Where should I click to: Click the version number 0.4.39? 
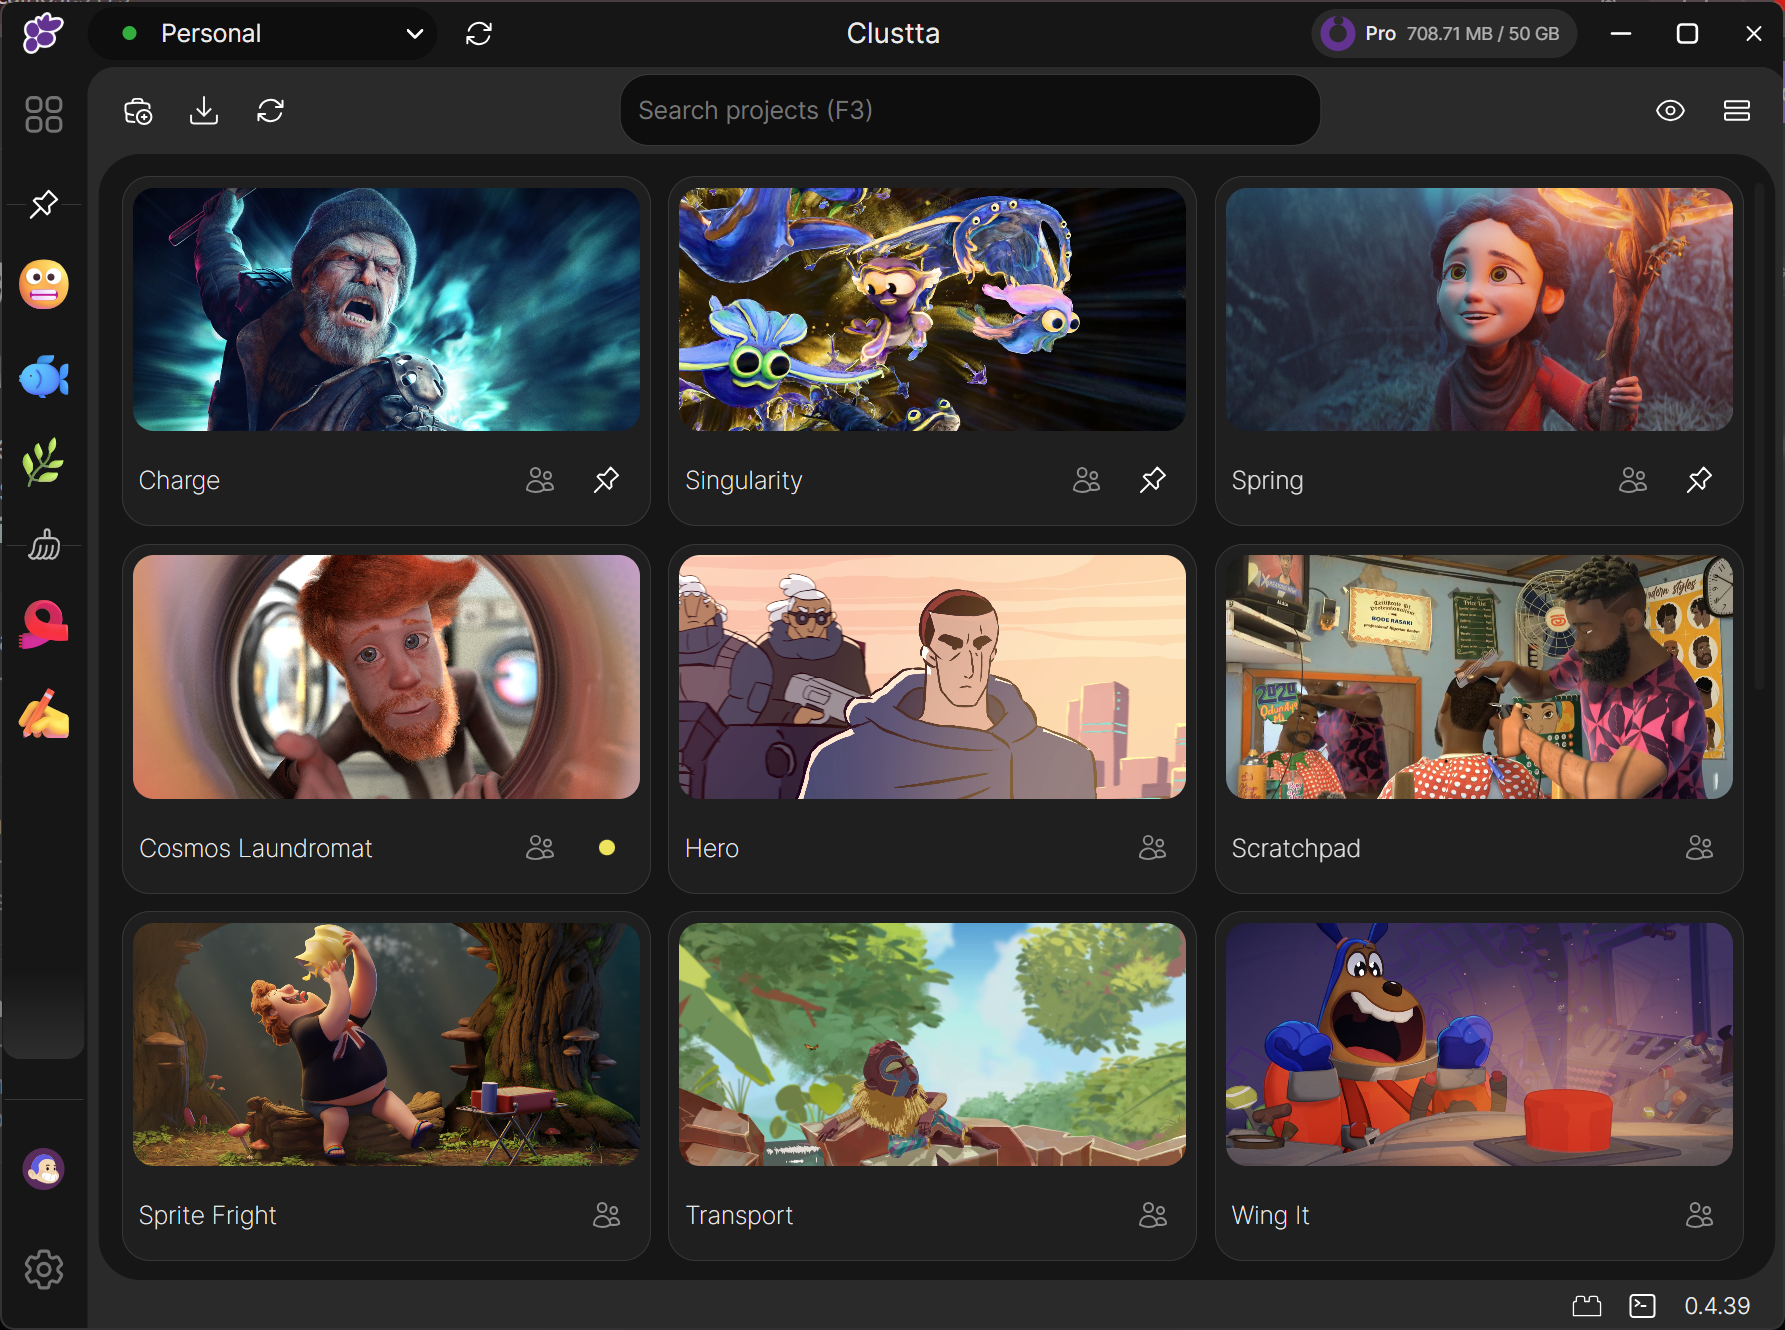click(1717, 1306)
